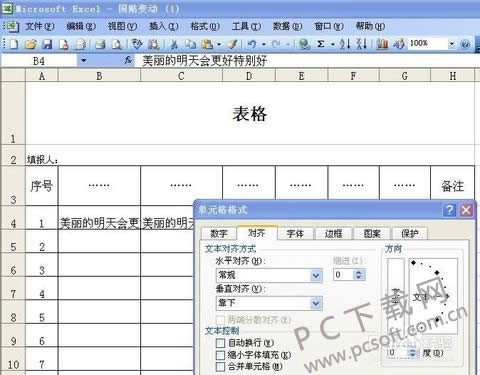Click the Excel workbook icon beside 文件 menu
Viewport: 480px width, 375px height.
click(x=12, y=26)
